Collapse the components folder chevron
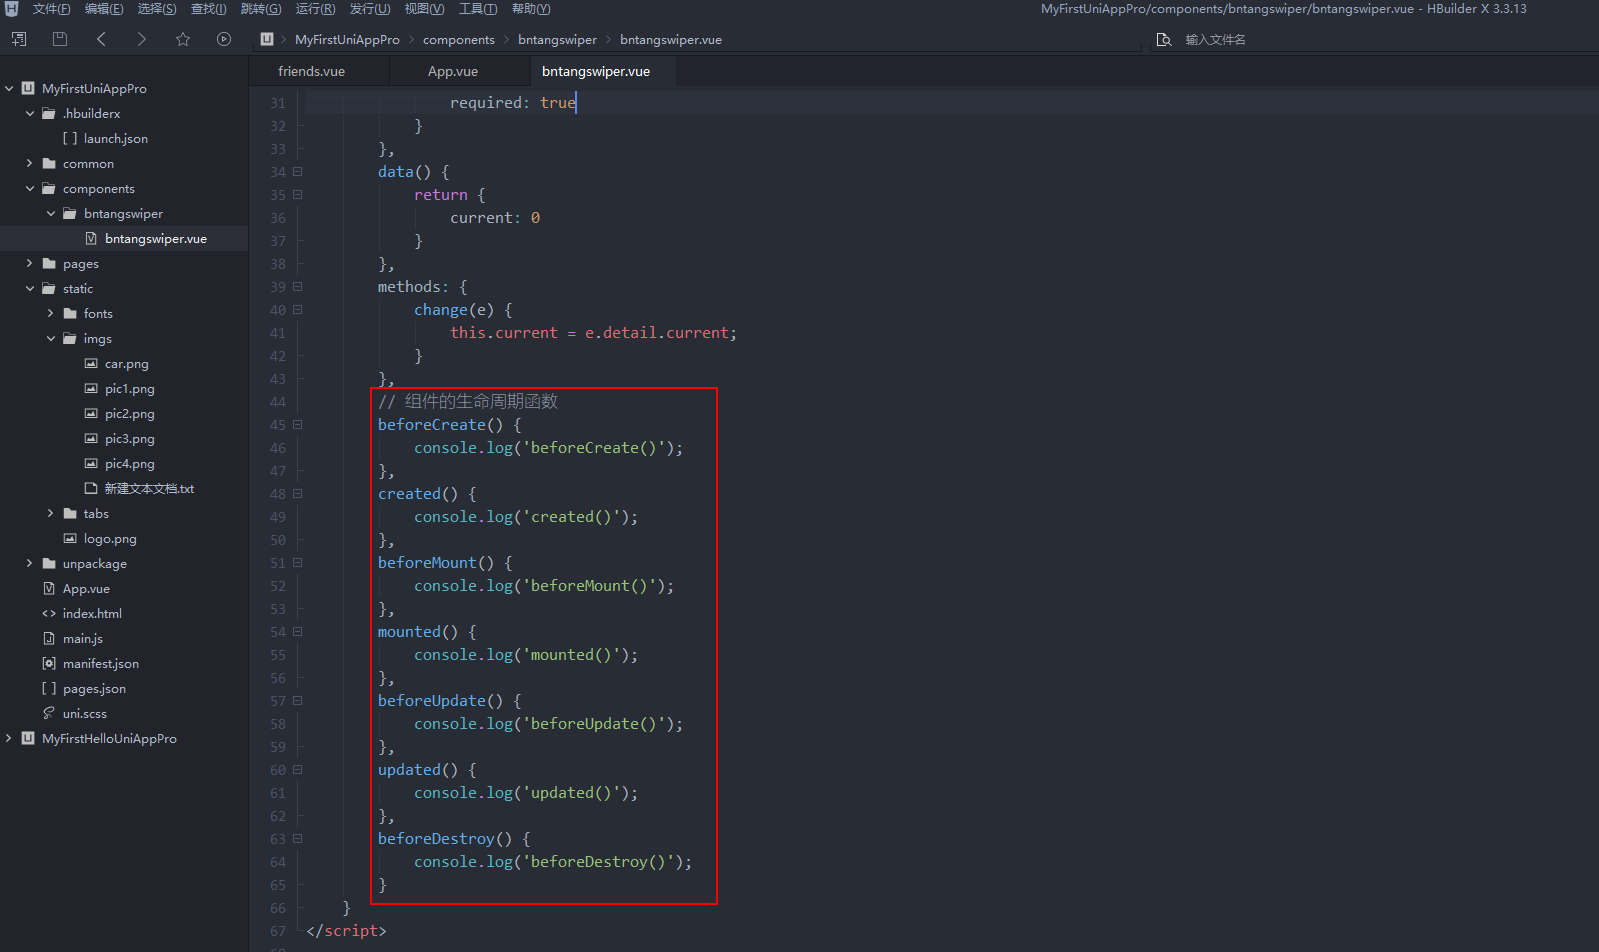This screenshot has height=952, width=1599. (30, 188)
